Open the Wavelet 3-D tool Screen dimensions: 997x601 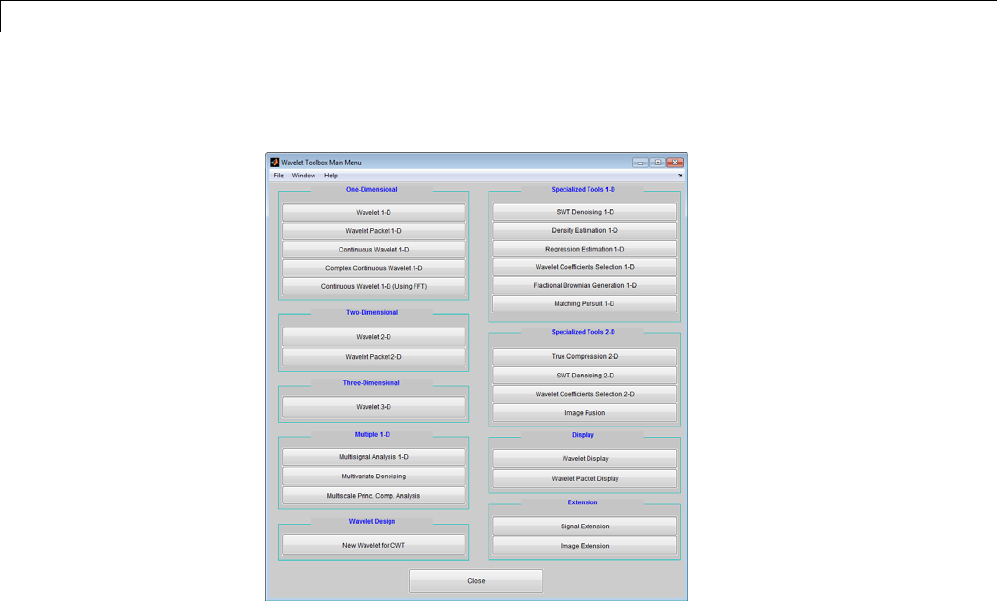[374, 406]
